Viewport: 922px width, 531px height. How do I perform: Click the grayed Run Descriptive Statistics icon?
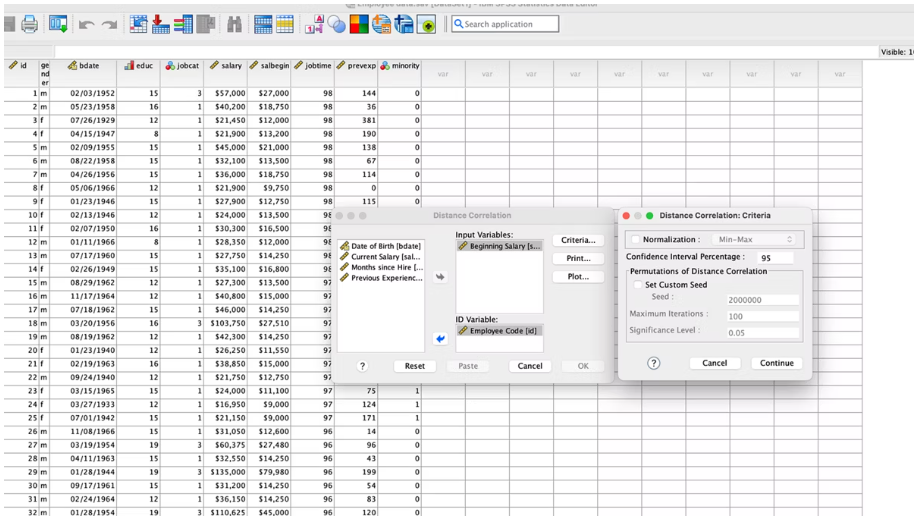[205, 24]
